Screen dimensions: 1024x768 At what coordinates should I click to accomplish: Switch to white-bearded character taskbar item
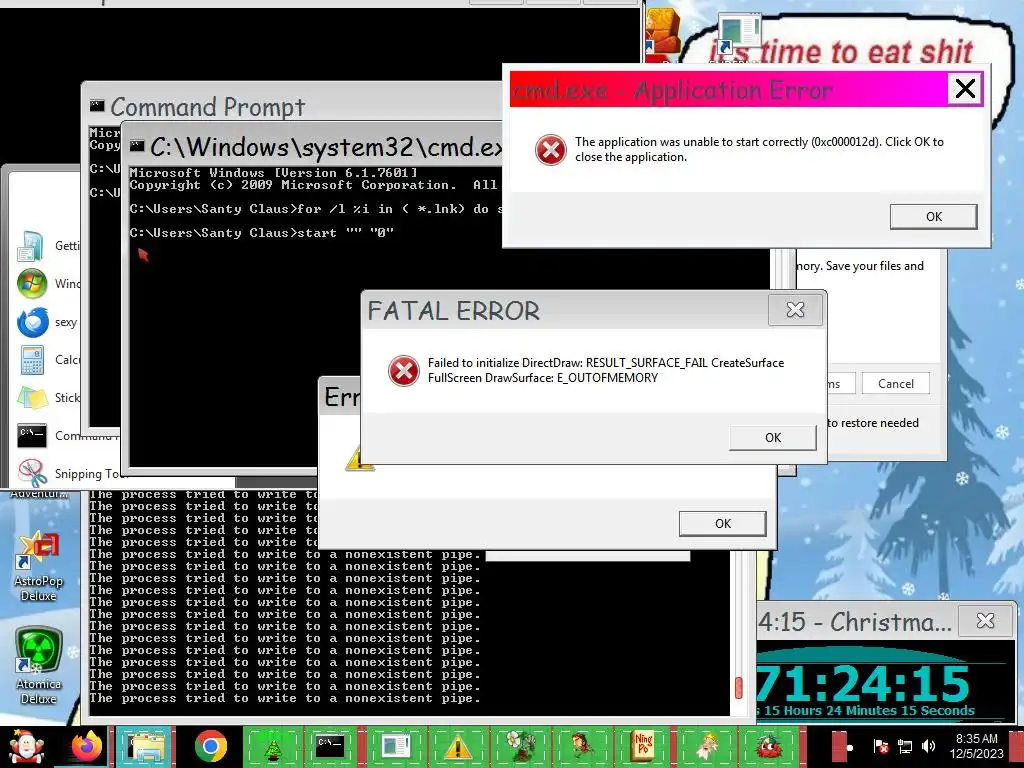(x=705, y=746)
